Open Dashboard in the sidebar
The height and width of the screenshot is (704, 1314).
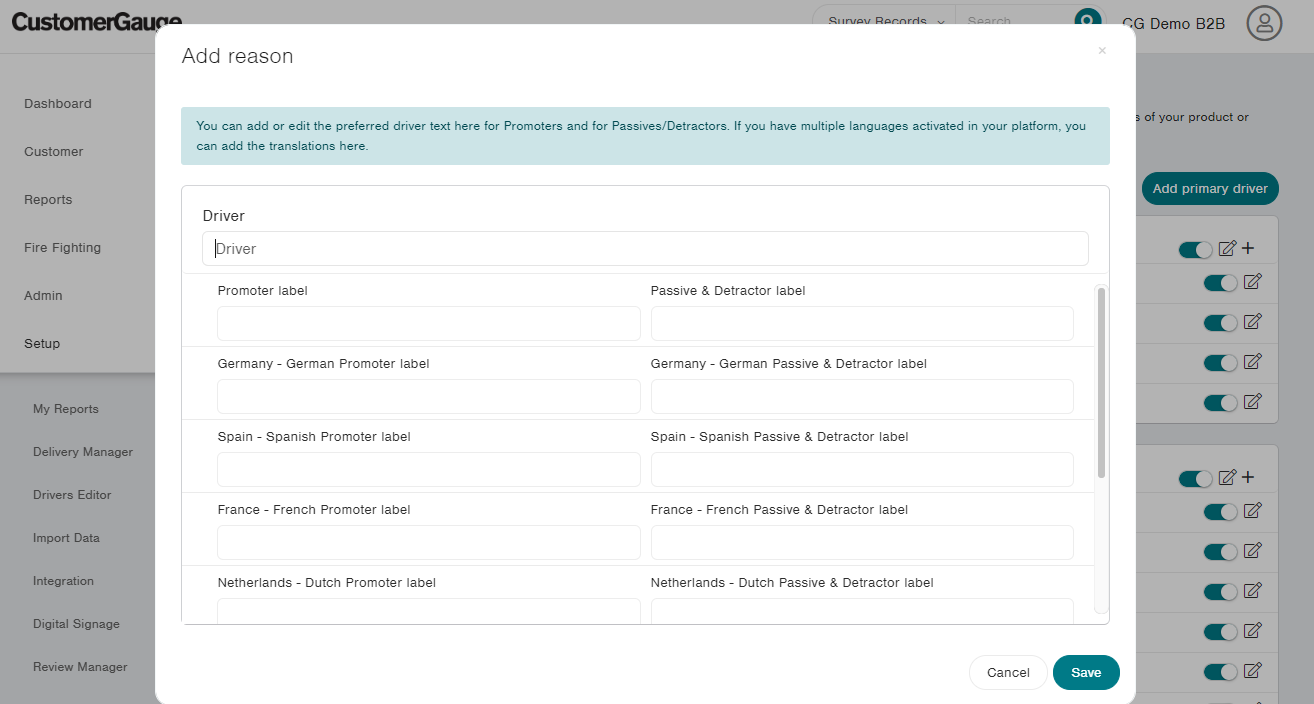58,104
